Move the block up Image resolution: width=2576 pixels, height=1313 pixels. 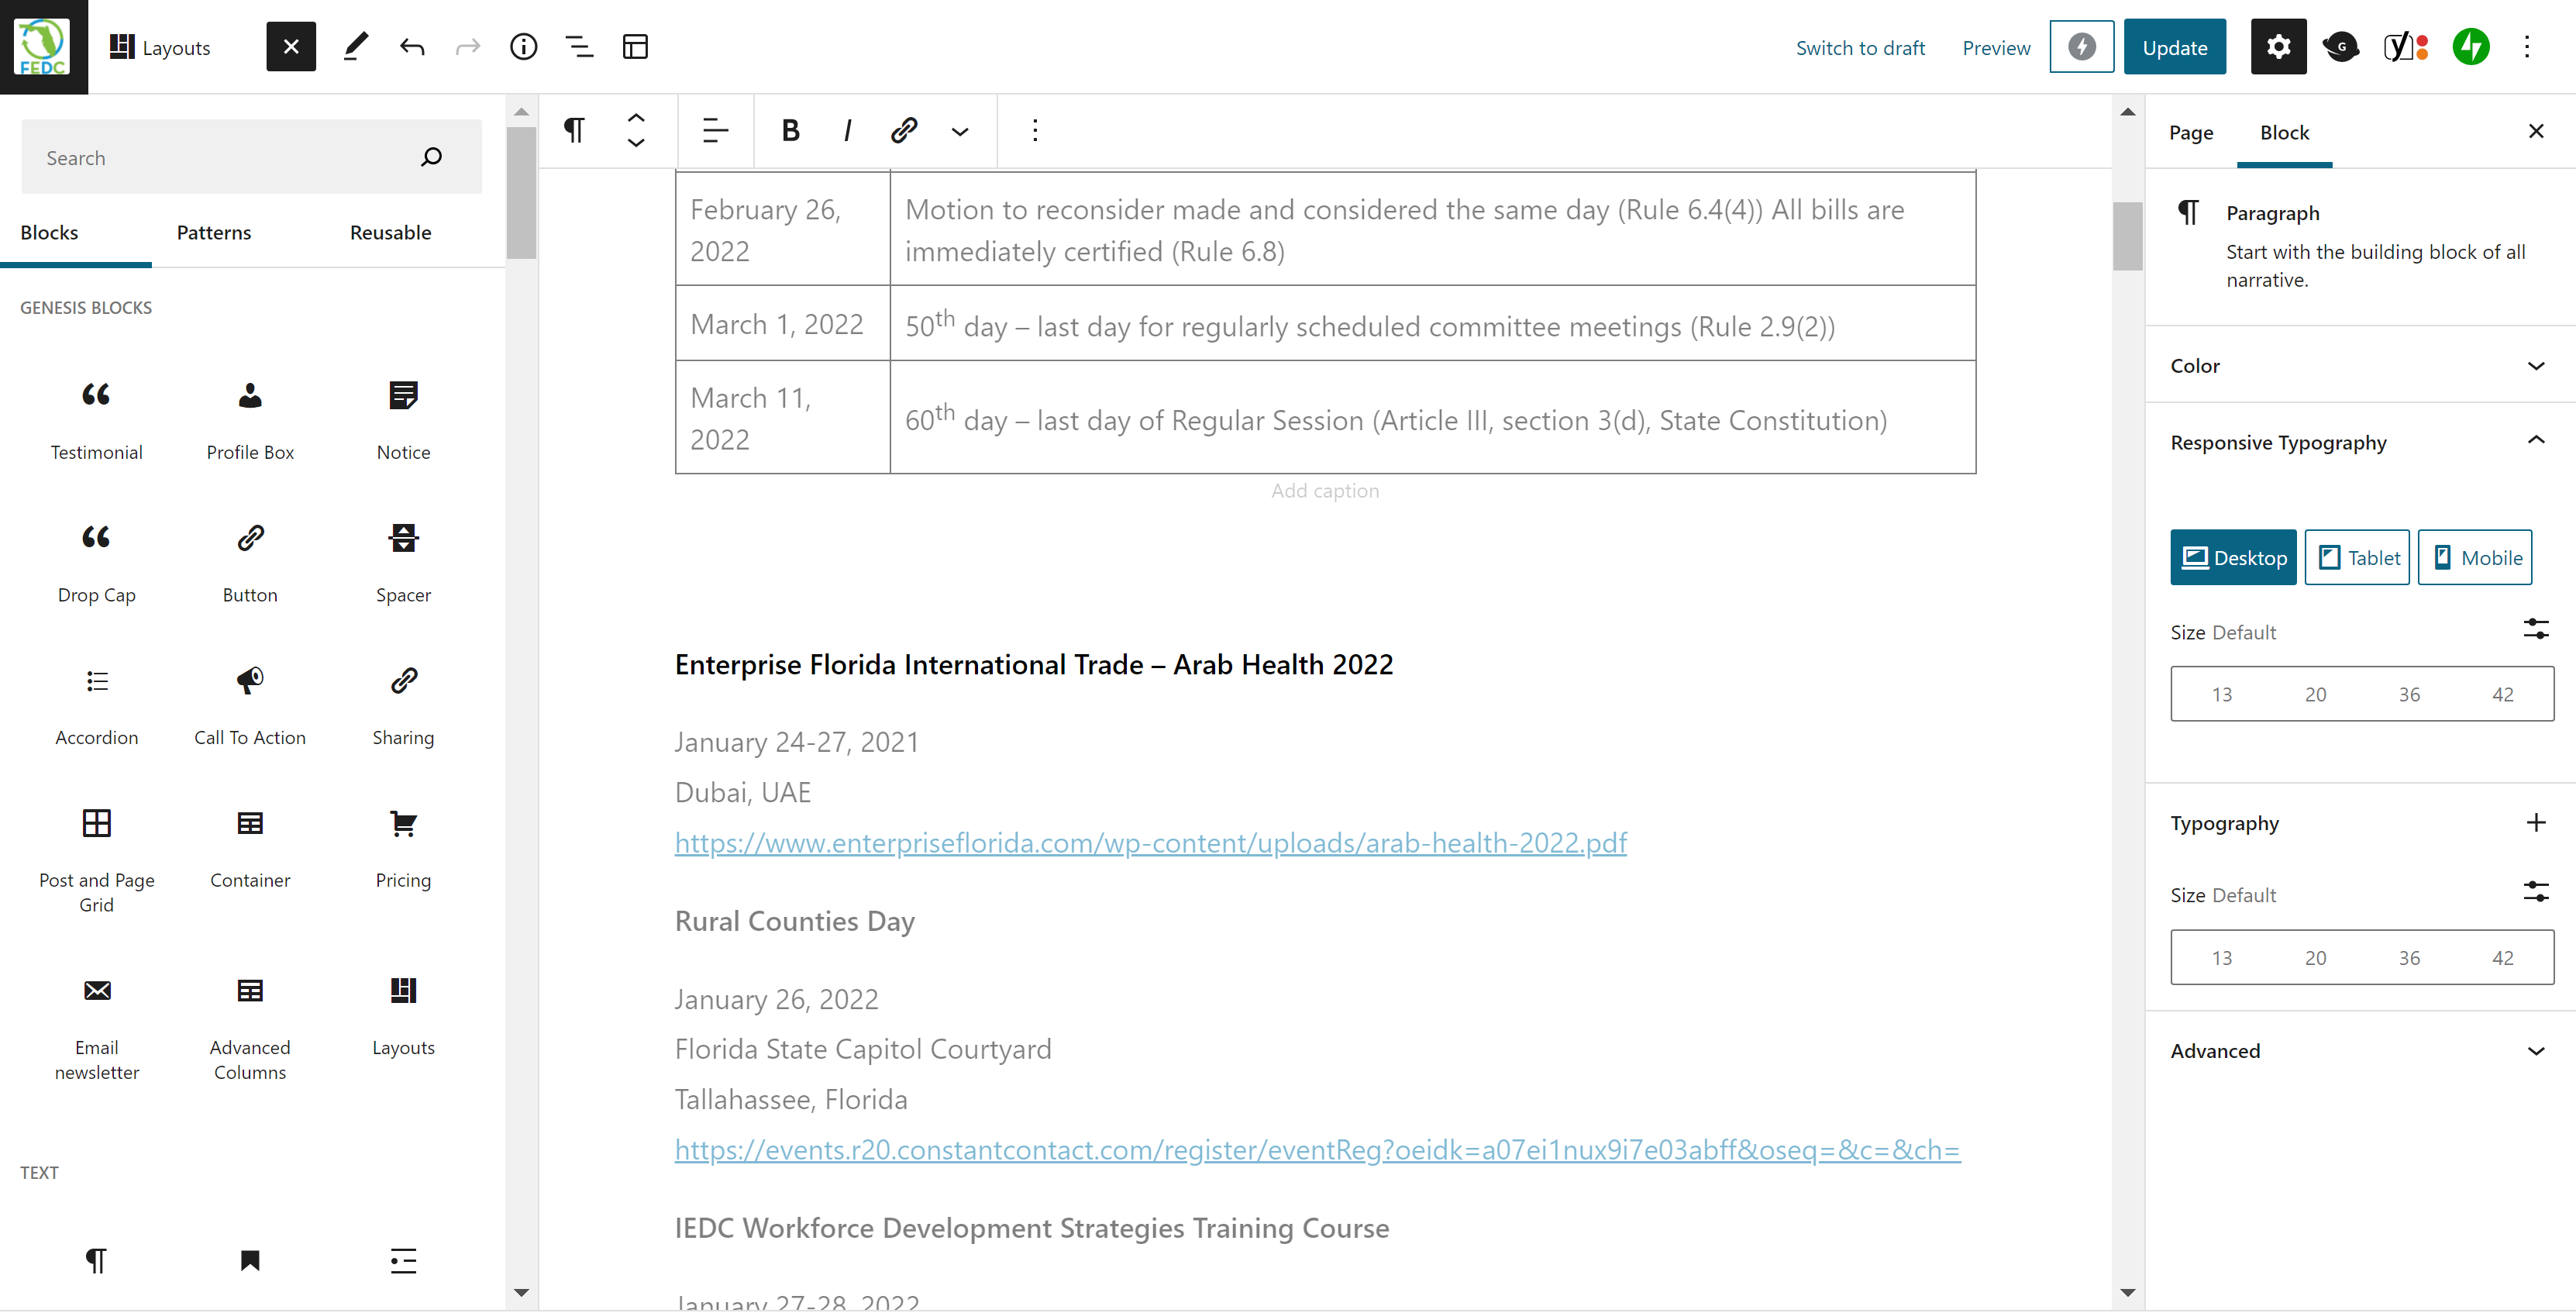(635, 118)
